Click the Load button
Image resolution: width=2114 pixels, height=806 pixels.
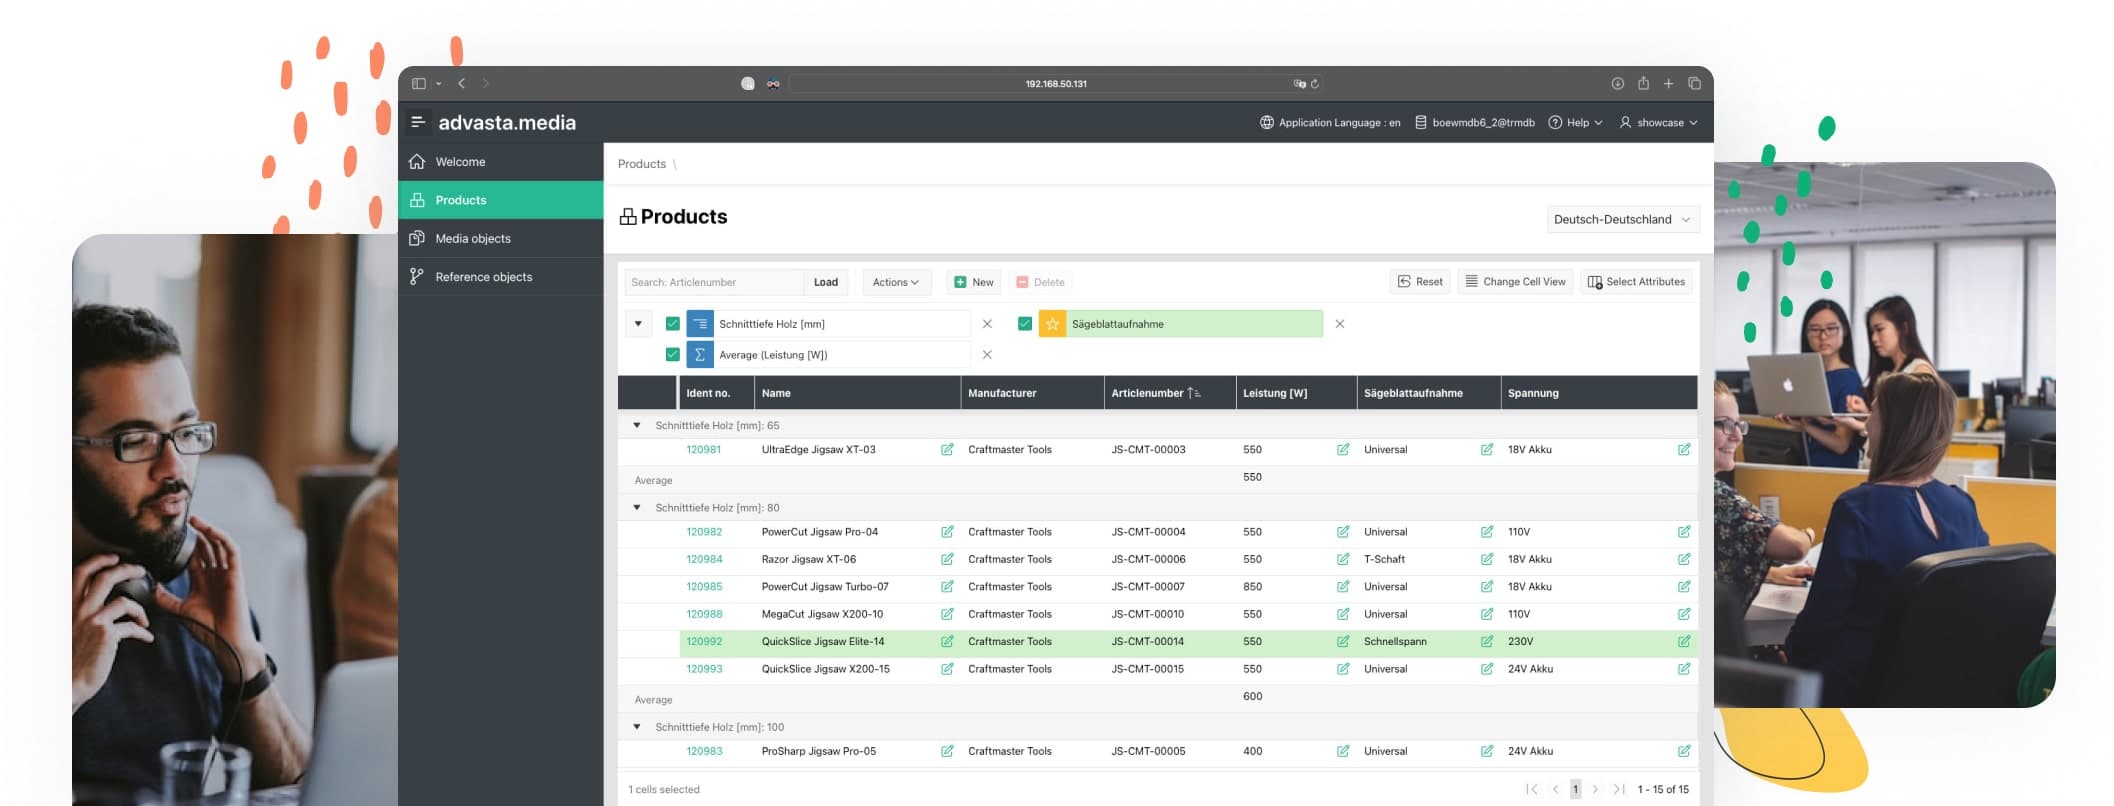pyautogui.click(x=826, y=282)
